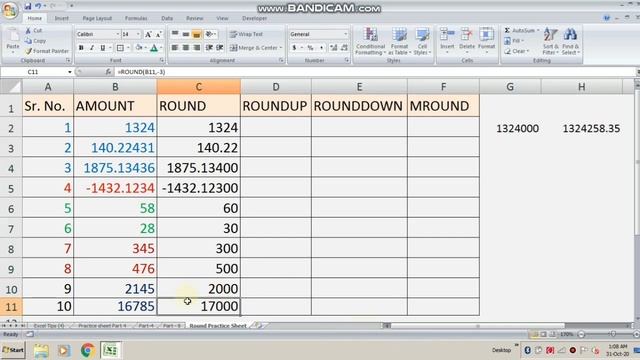Adjust the zoom slider in status bar

pos(613,334)
